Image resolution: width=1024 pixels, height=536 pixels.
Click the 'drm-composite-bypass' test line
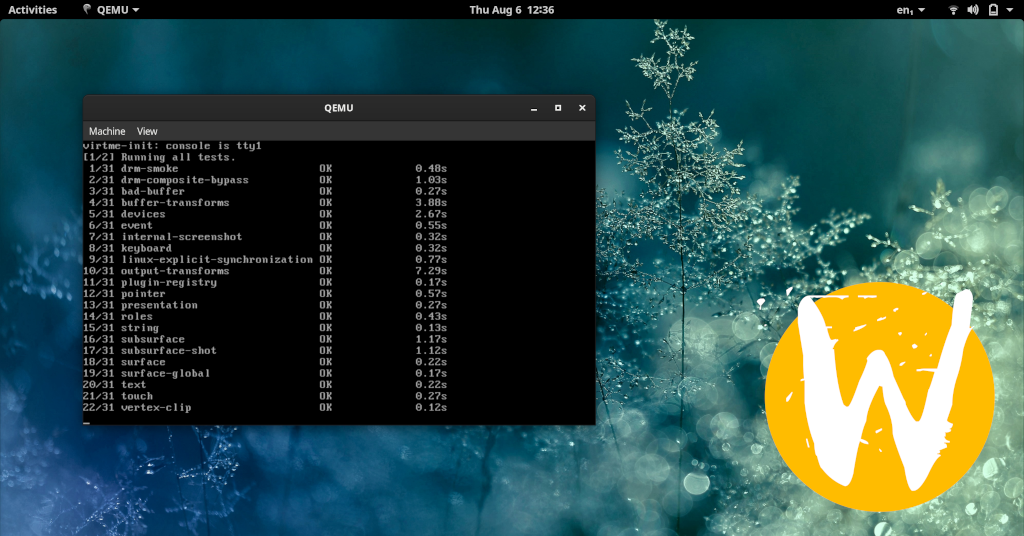pos(265,180)
